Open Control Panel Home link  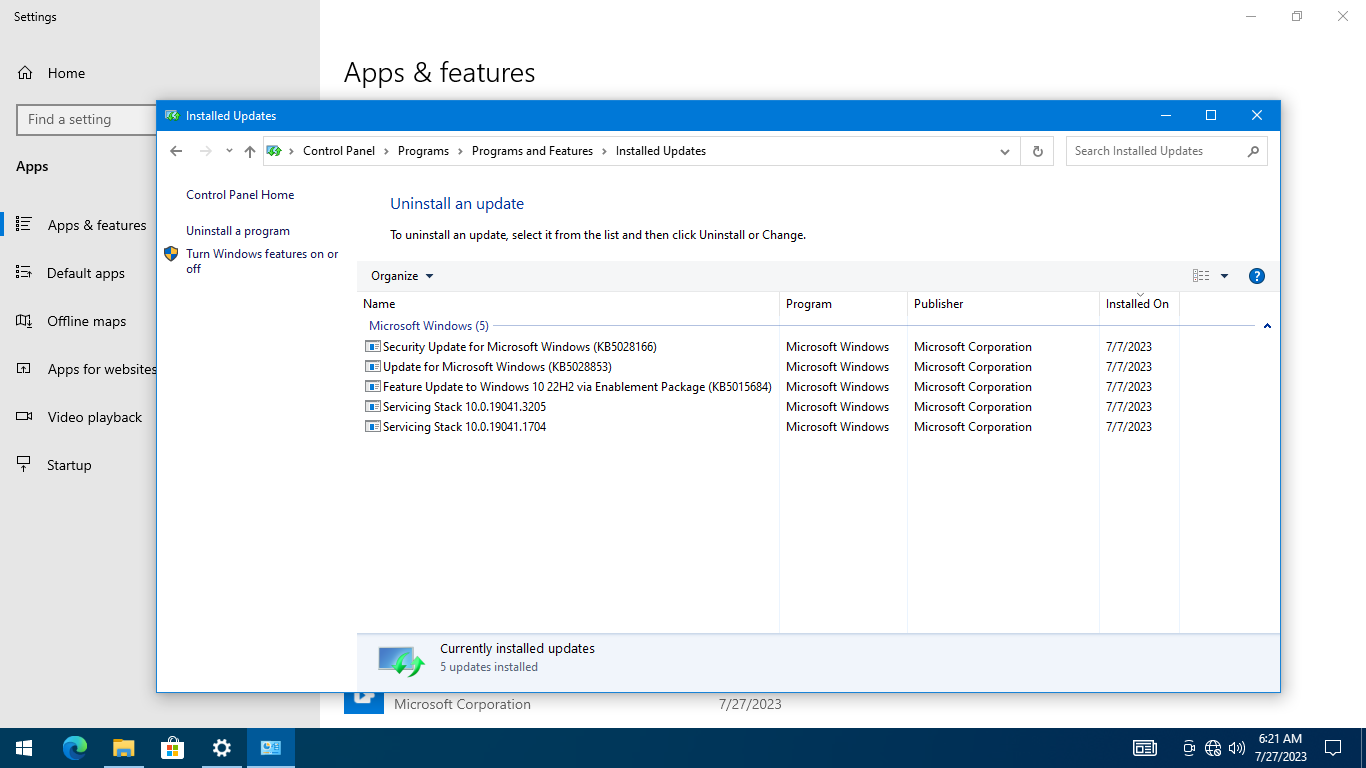[x=240, y=195]
